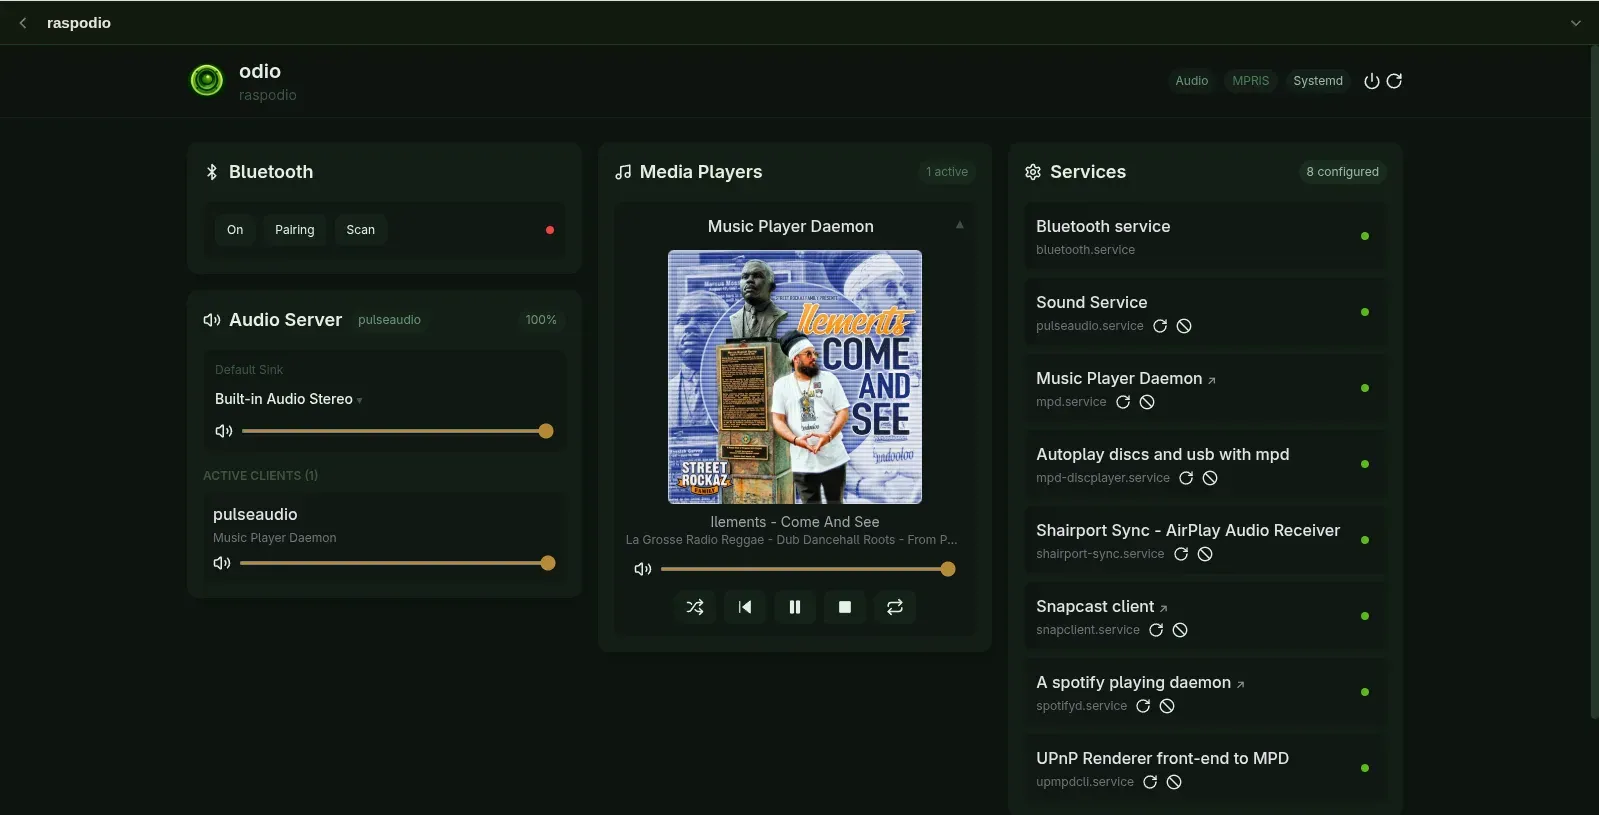Click the ACTIVE CLIENTS (1) label
The width and height of the screenshot is (1599, 815).
(260, 476)
